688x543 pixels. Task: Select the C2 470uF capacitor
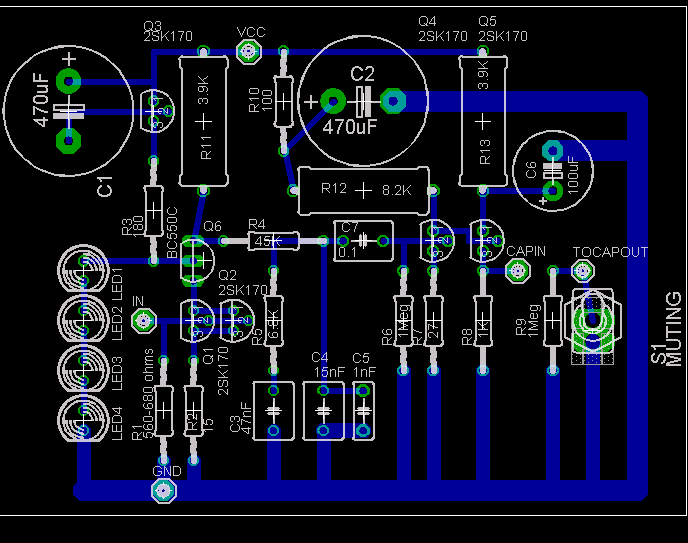pos(362,101)
